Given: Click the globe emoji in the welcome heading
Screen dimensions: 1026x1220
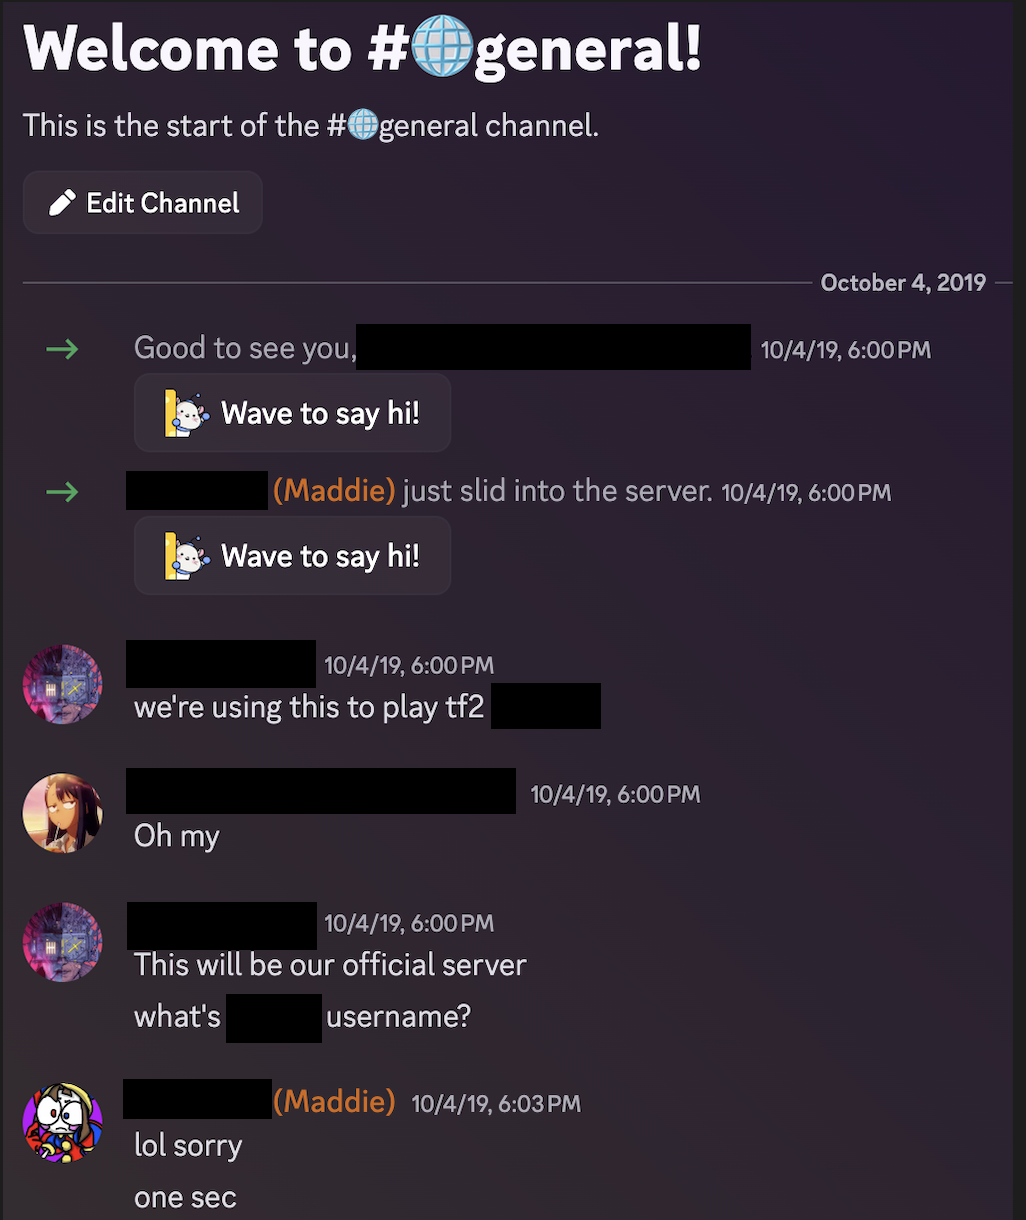Looking at the screenshot, I should pyautogui.click(x=441, y=48).
